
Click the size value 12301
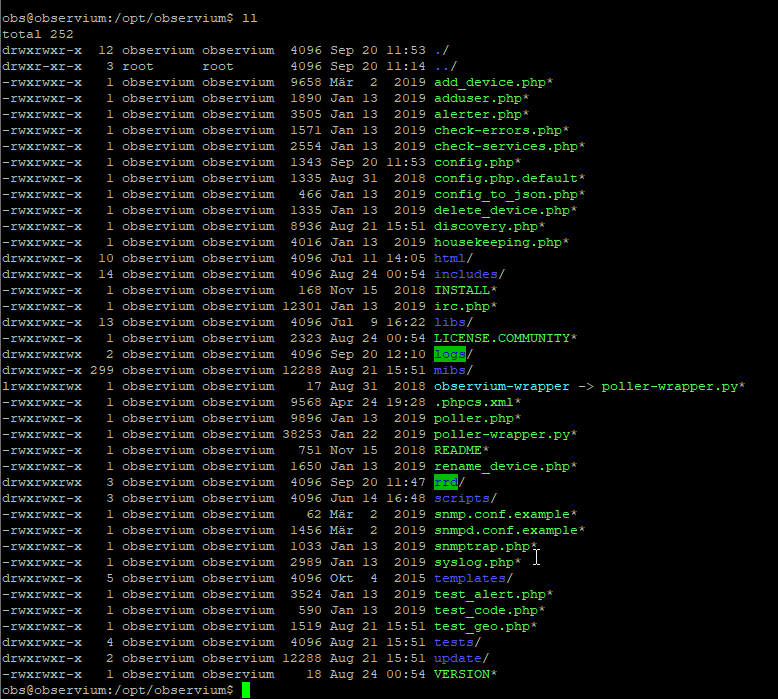click(x=303, y=307)
